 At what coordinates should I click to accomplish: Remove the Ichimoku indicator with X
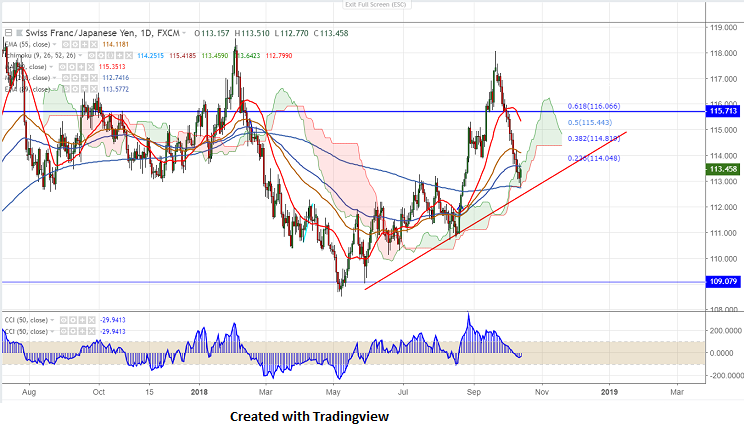coord(129,56)
